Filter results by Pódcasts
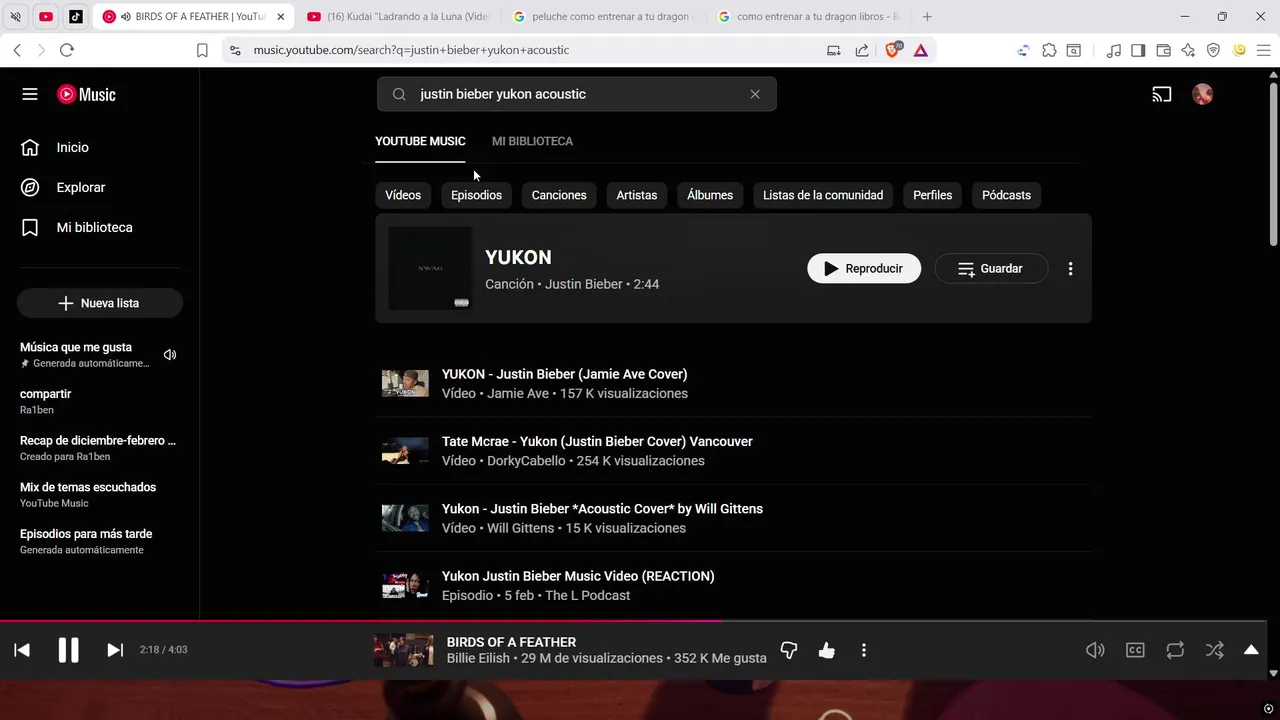1280x720 pixels. tap(1006, 195)
